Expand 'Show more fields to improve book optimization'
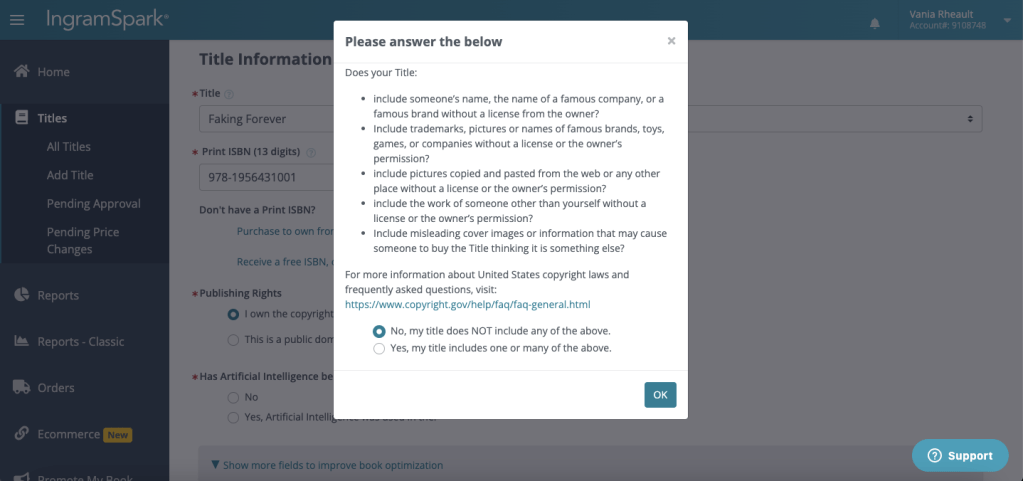Viewport: 1023px width, 481px height. pyautogui.click(x=325, y=465)
